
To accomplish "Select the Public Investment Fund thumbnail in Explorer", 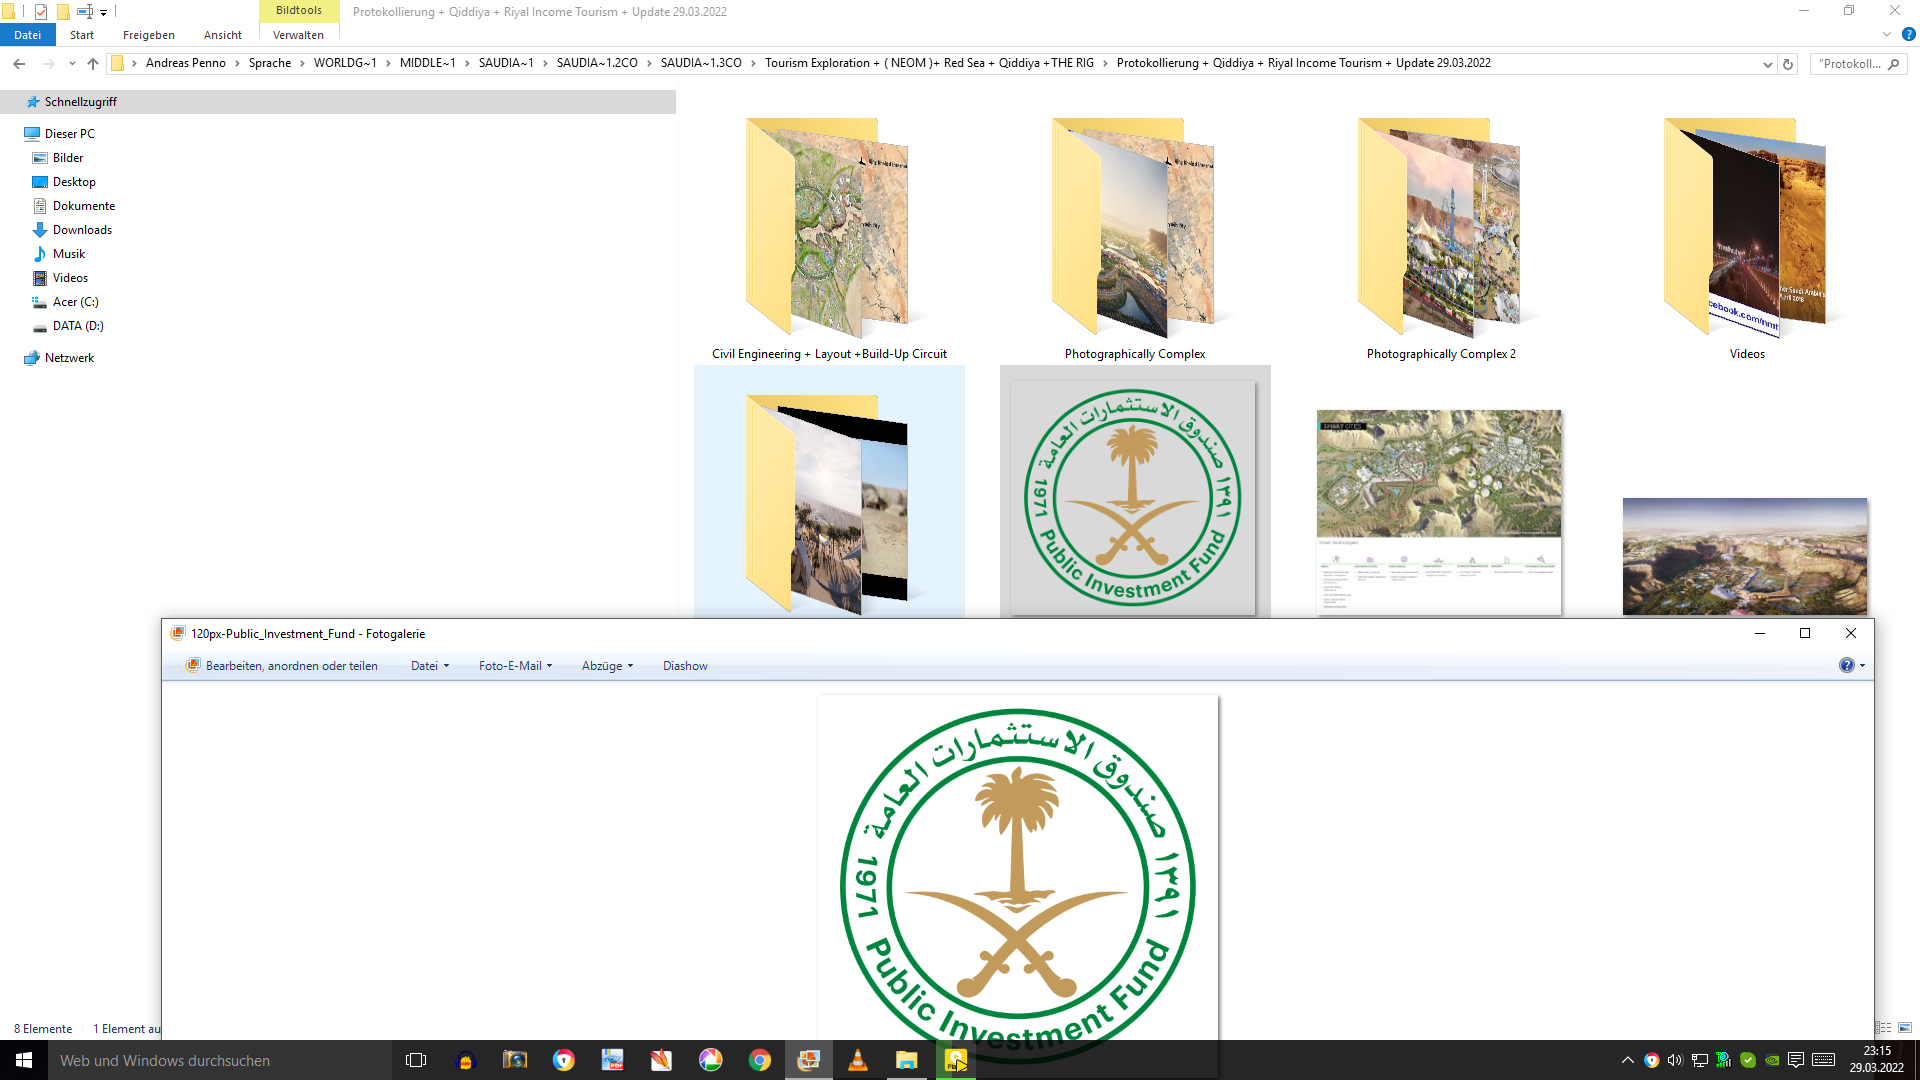I will 1135,497.
